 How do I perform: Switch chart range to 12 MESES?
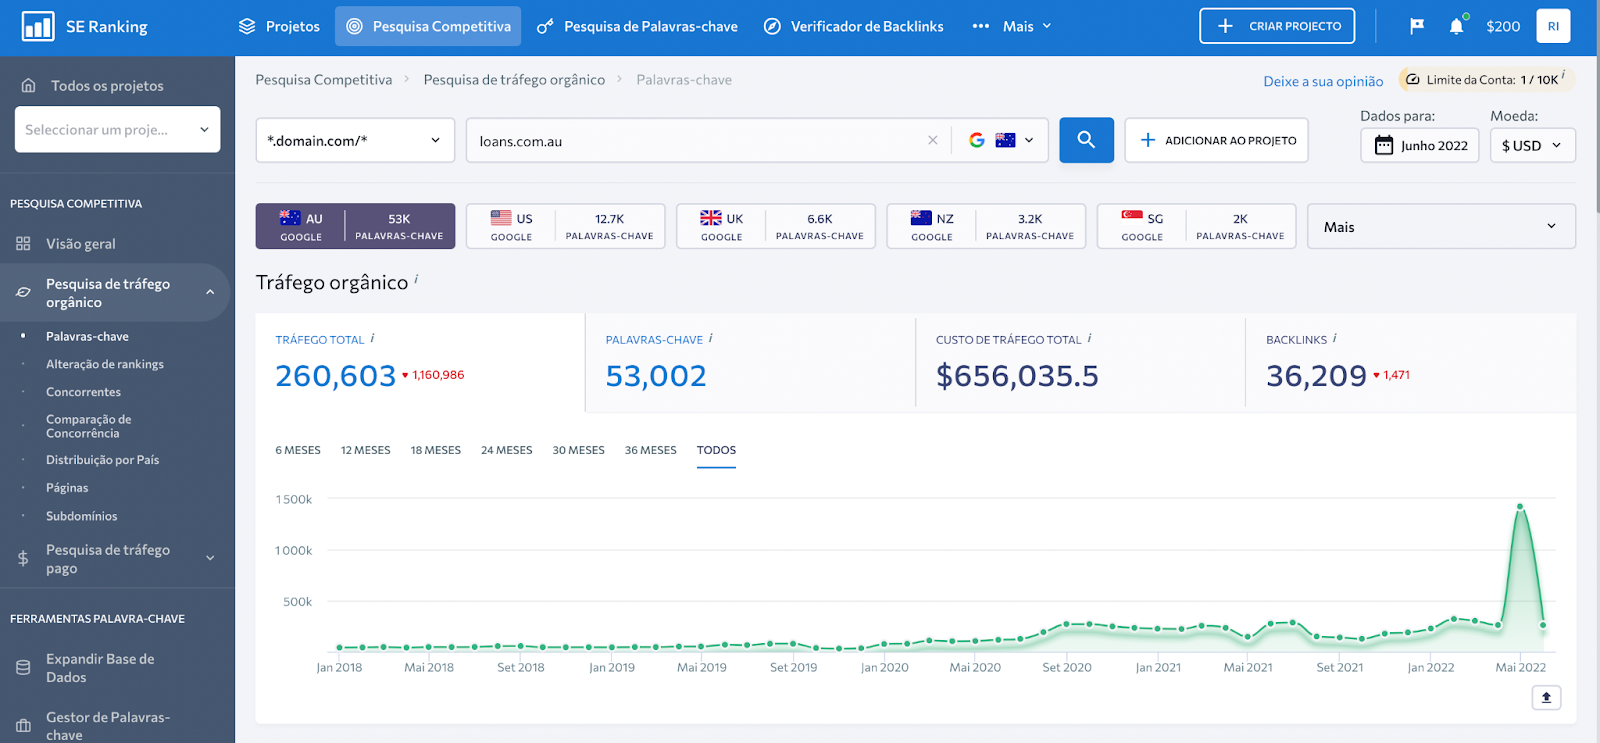[365, 450]
